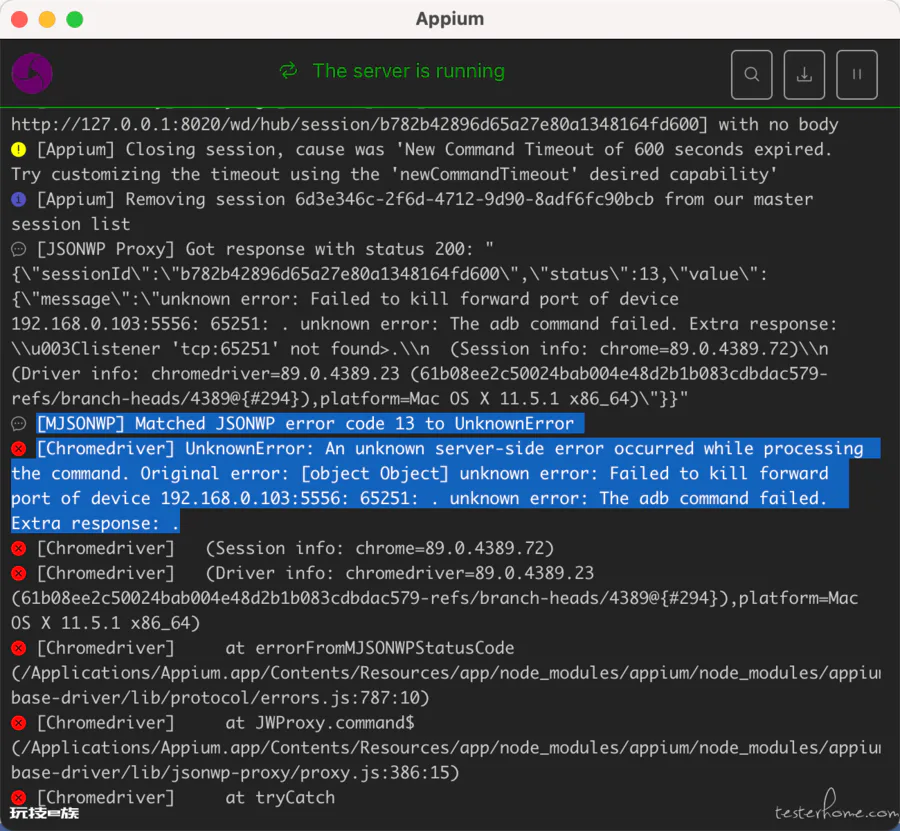Click '(Session info: chrome=89.0.4389.72)' error line
This screenshot has height=831, width=900.
[x=380, y=549]
